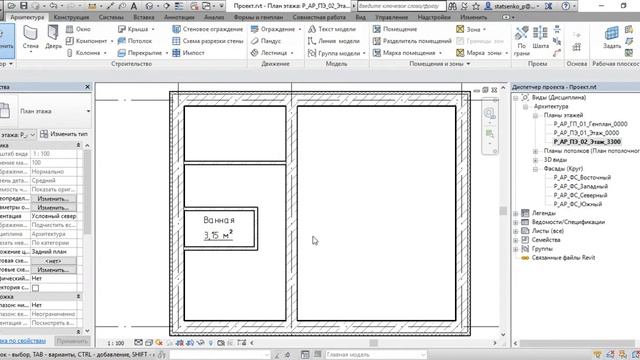Click the save icon in quick access toolbar

click(x=24, y=6)
